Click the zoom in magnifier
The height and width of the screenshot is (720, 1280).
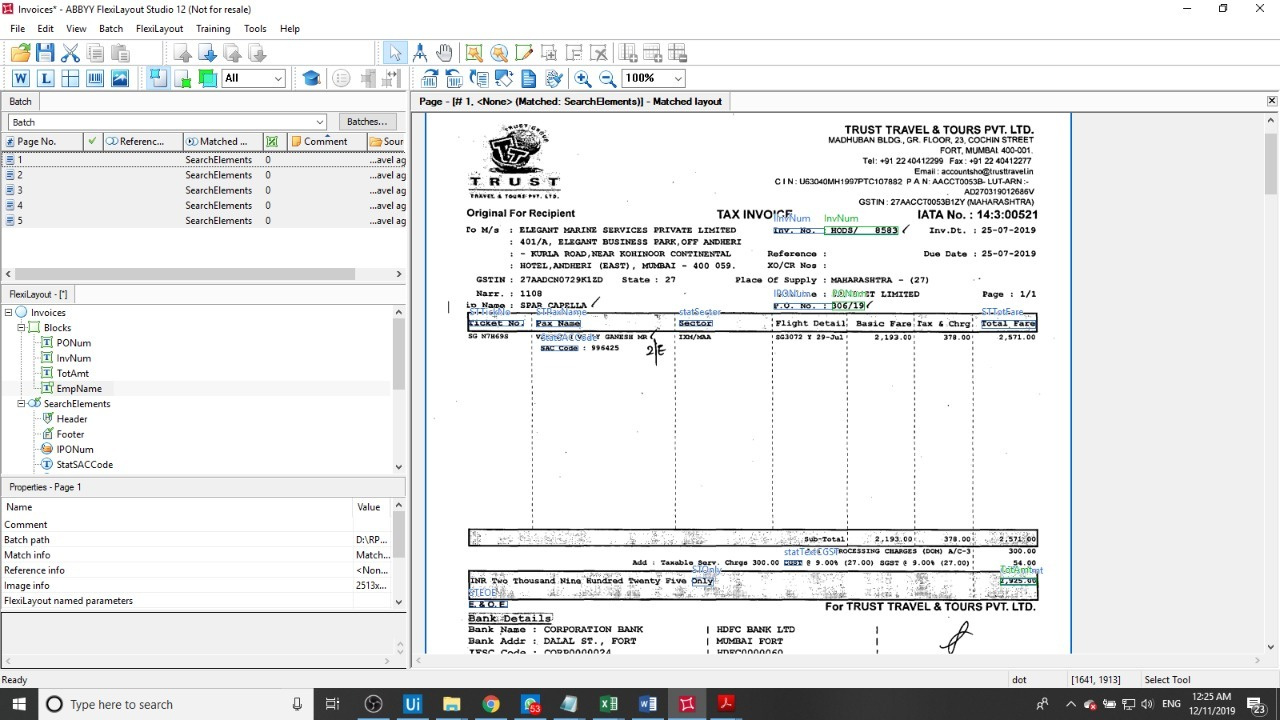(583, 78)
